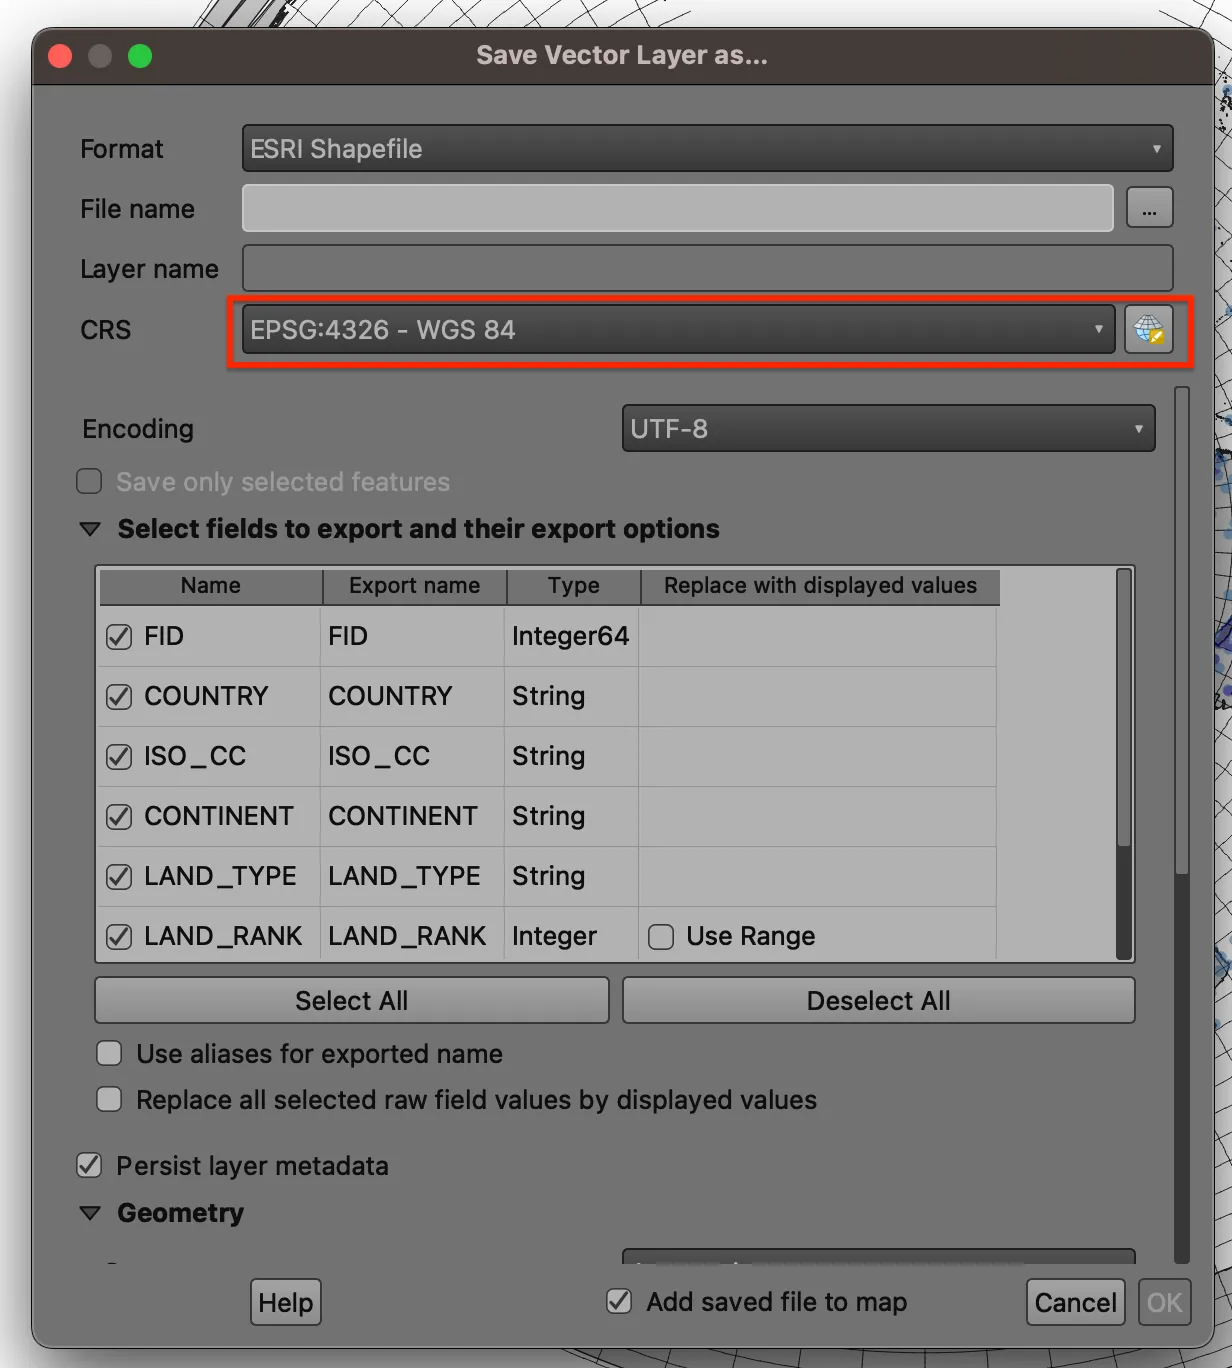Cancel the save dialog
This screenshot has height=1368, width=1232.
pos(1074,1302)
